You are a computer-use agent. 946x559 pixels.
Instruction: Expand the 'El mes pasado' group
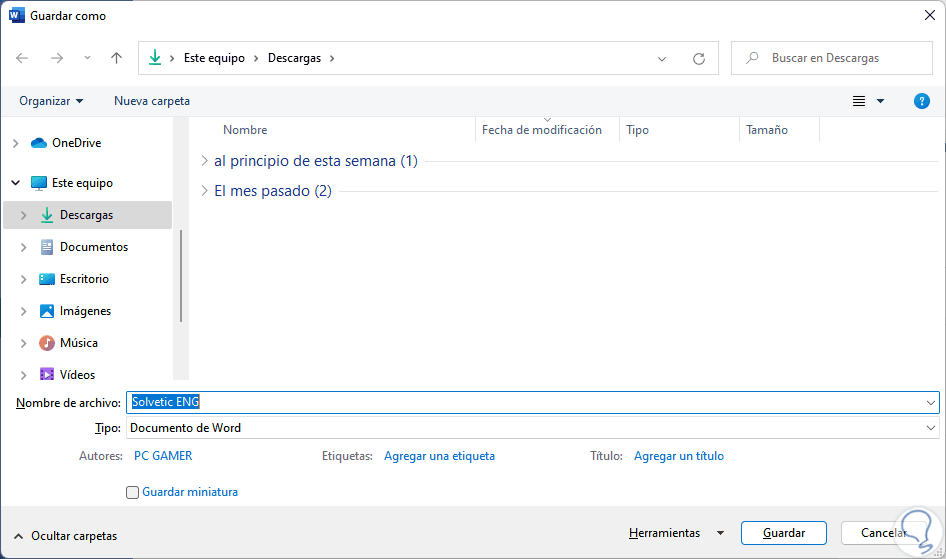coord(204,191)
